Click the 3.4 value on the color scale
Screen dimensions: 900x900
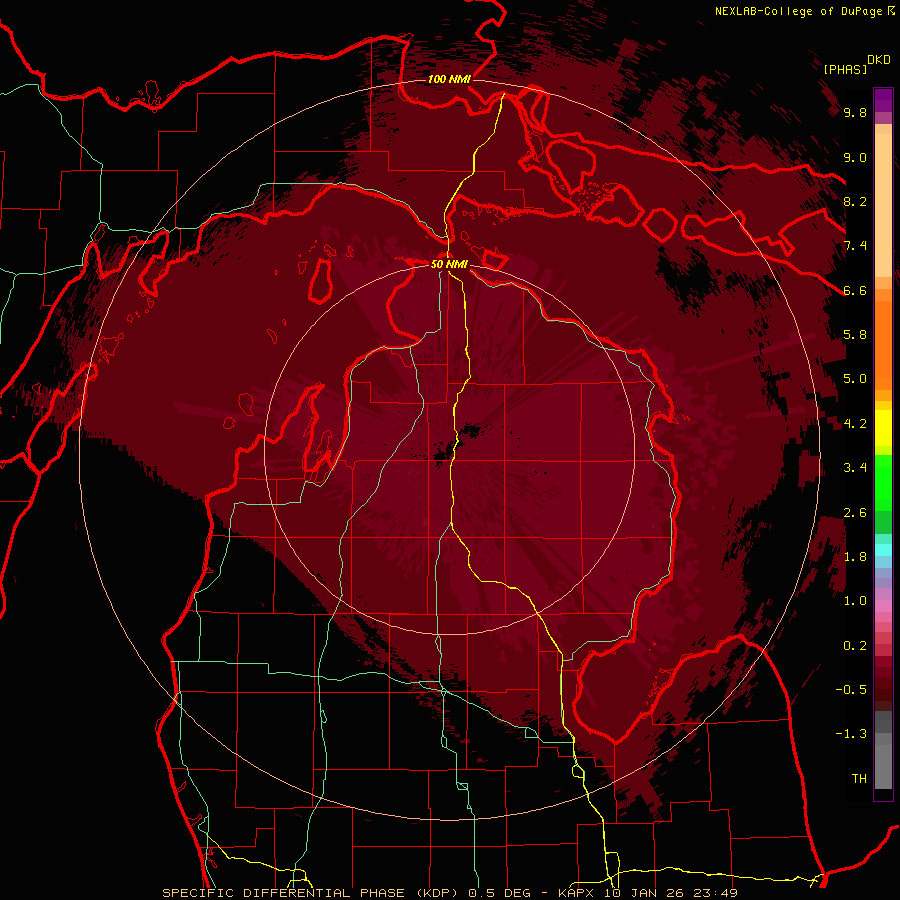(x=855, y=468)
